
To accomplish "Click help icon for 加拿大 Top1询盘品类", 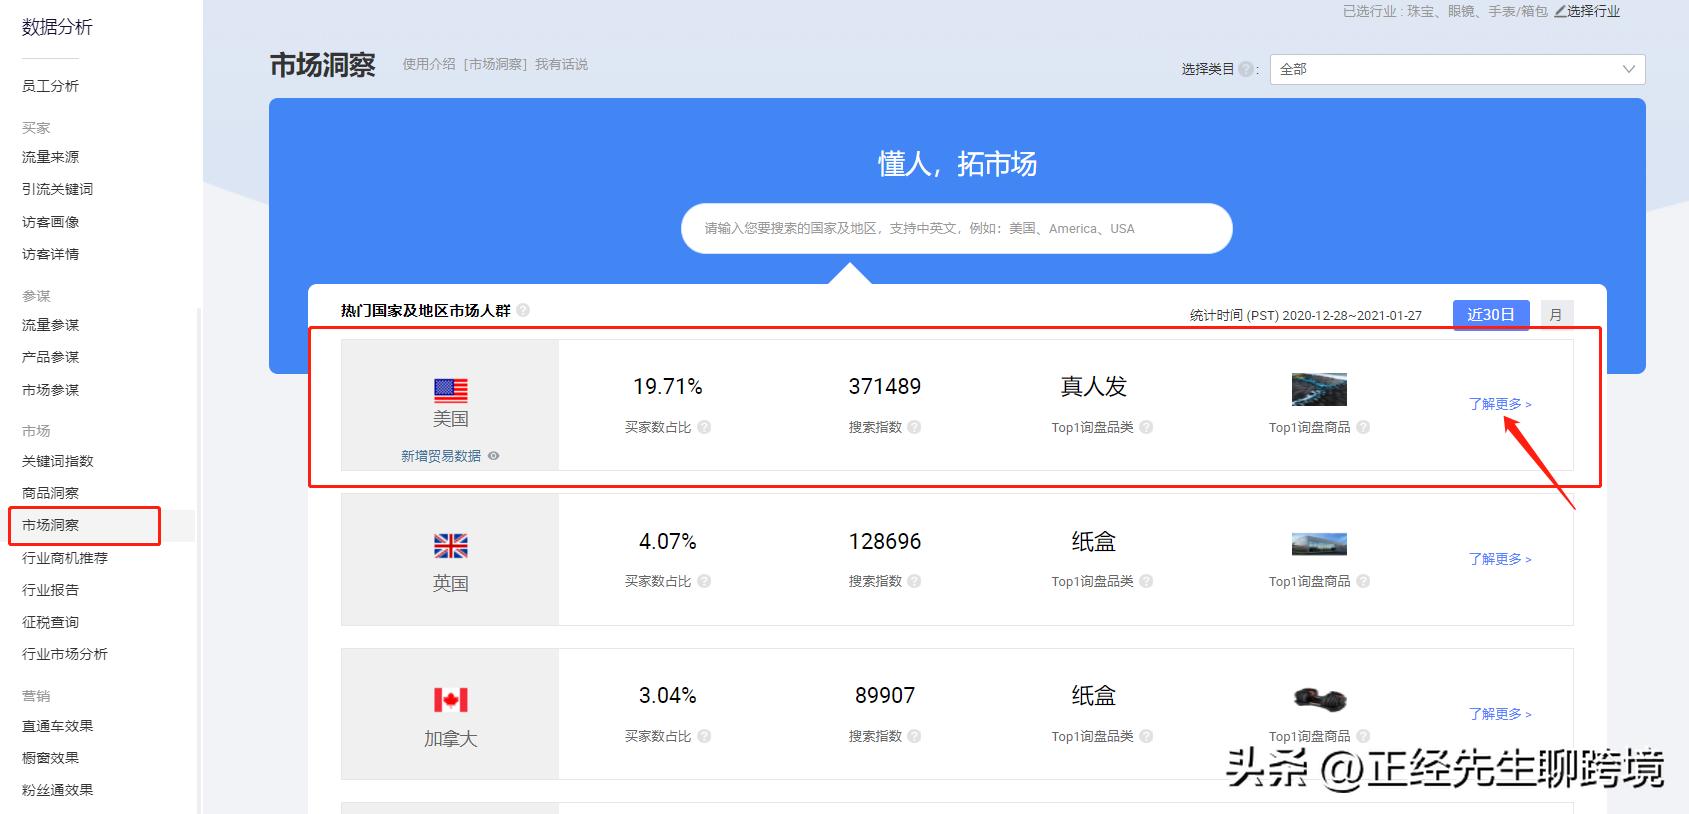I will pos(1146,736).
